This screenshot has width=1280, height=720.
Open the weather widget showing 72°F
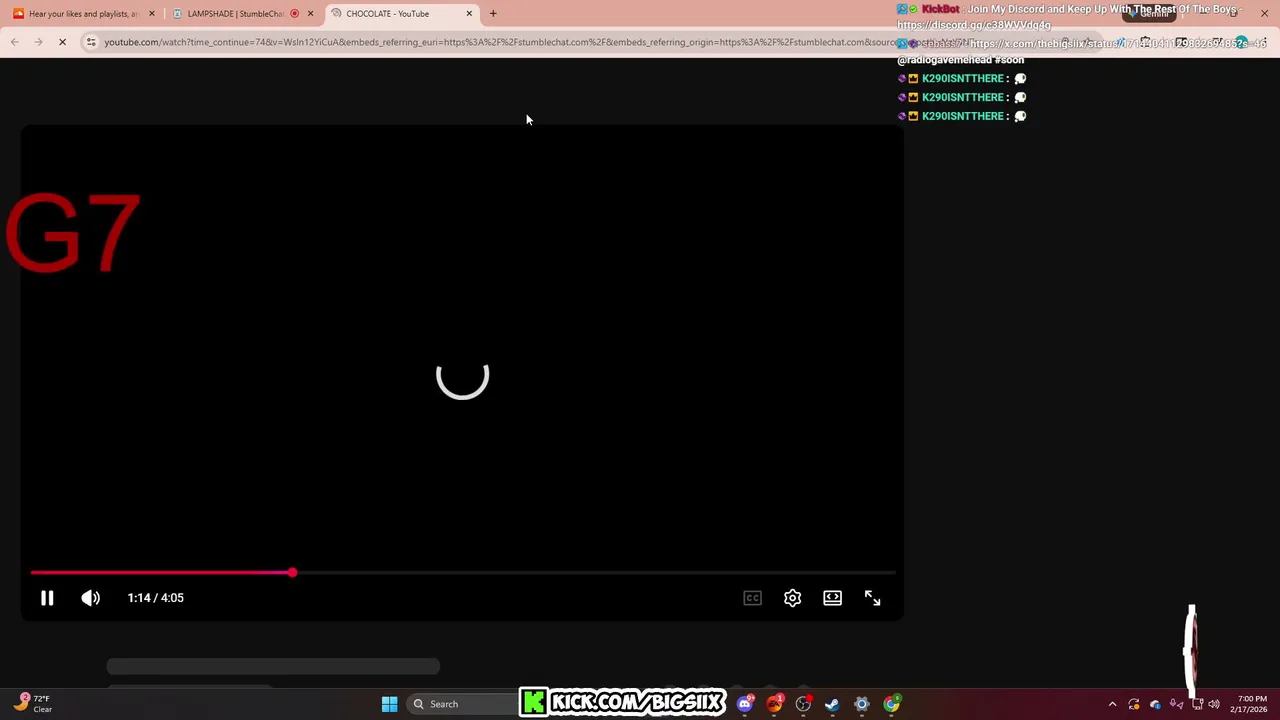pyautogui.click(x=35, y=704)
